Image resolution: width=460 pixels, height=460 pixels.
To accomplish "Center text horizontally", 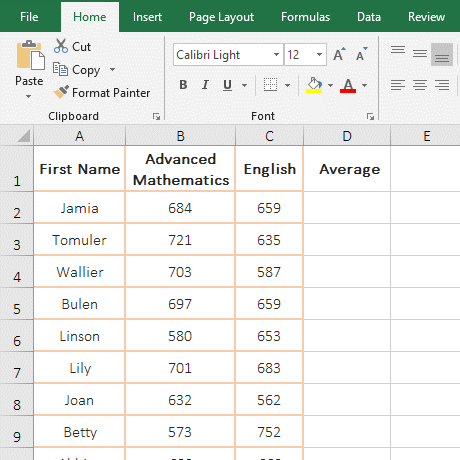I will (420, 85).
